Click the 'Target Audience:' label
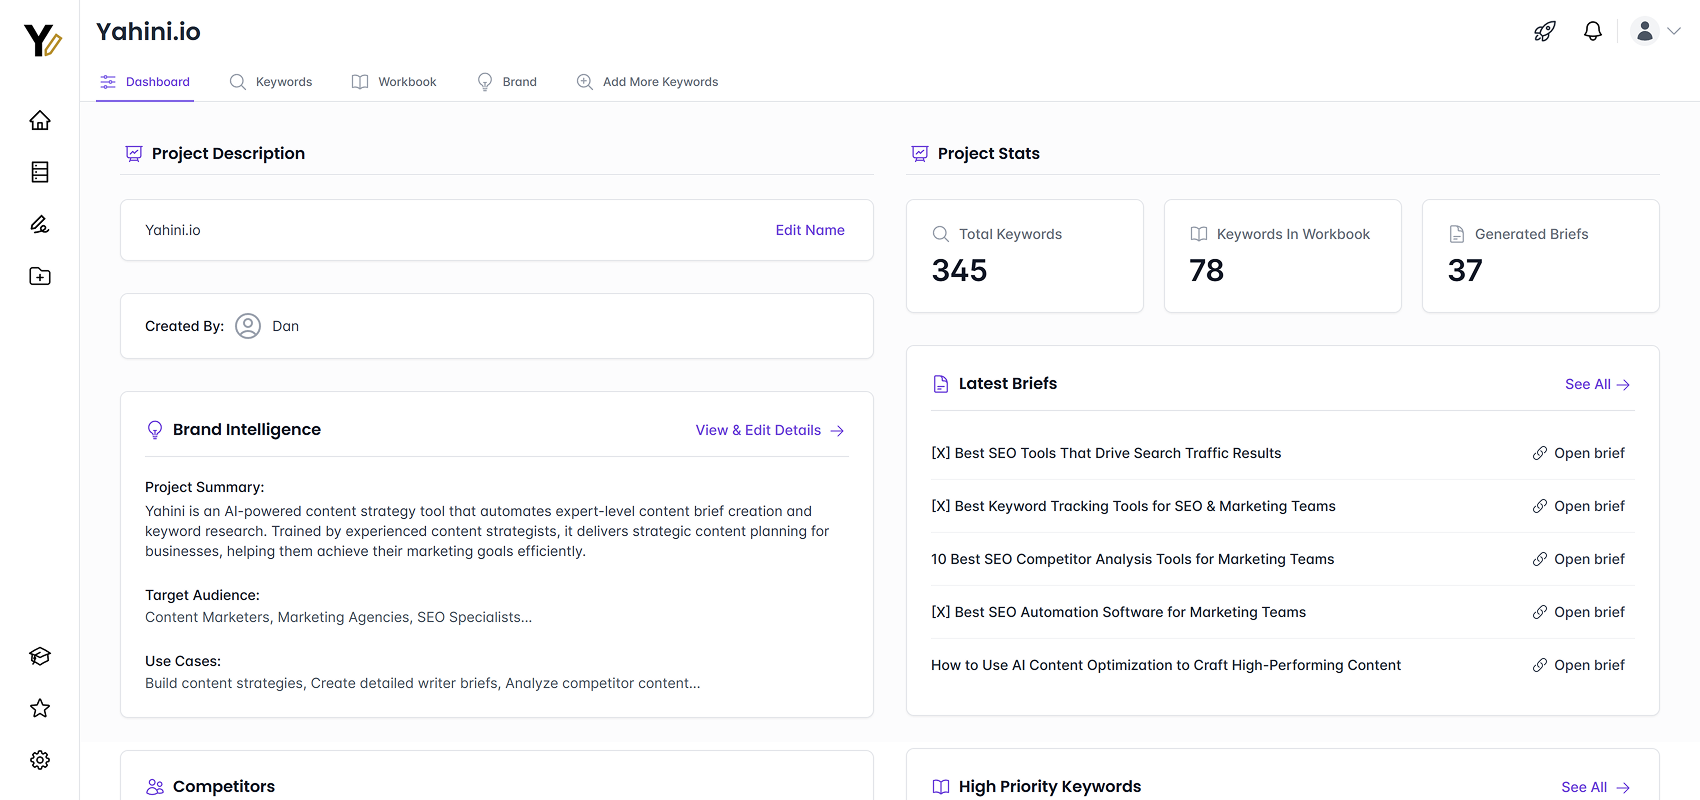The width and height of the screenshot is (1700, 800). pyautogui.click(x=202, y=595)
